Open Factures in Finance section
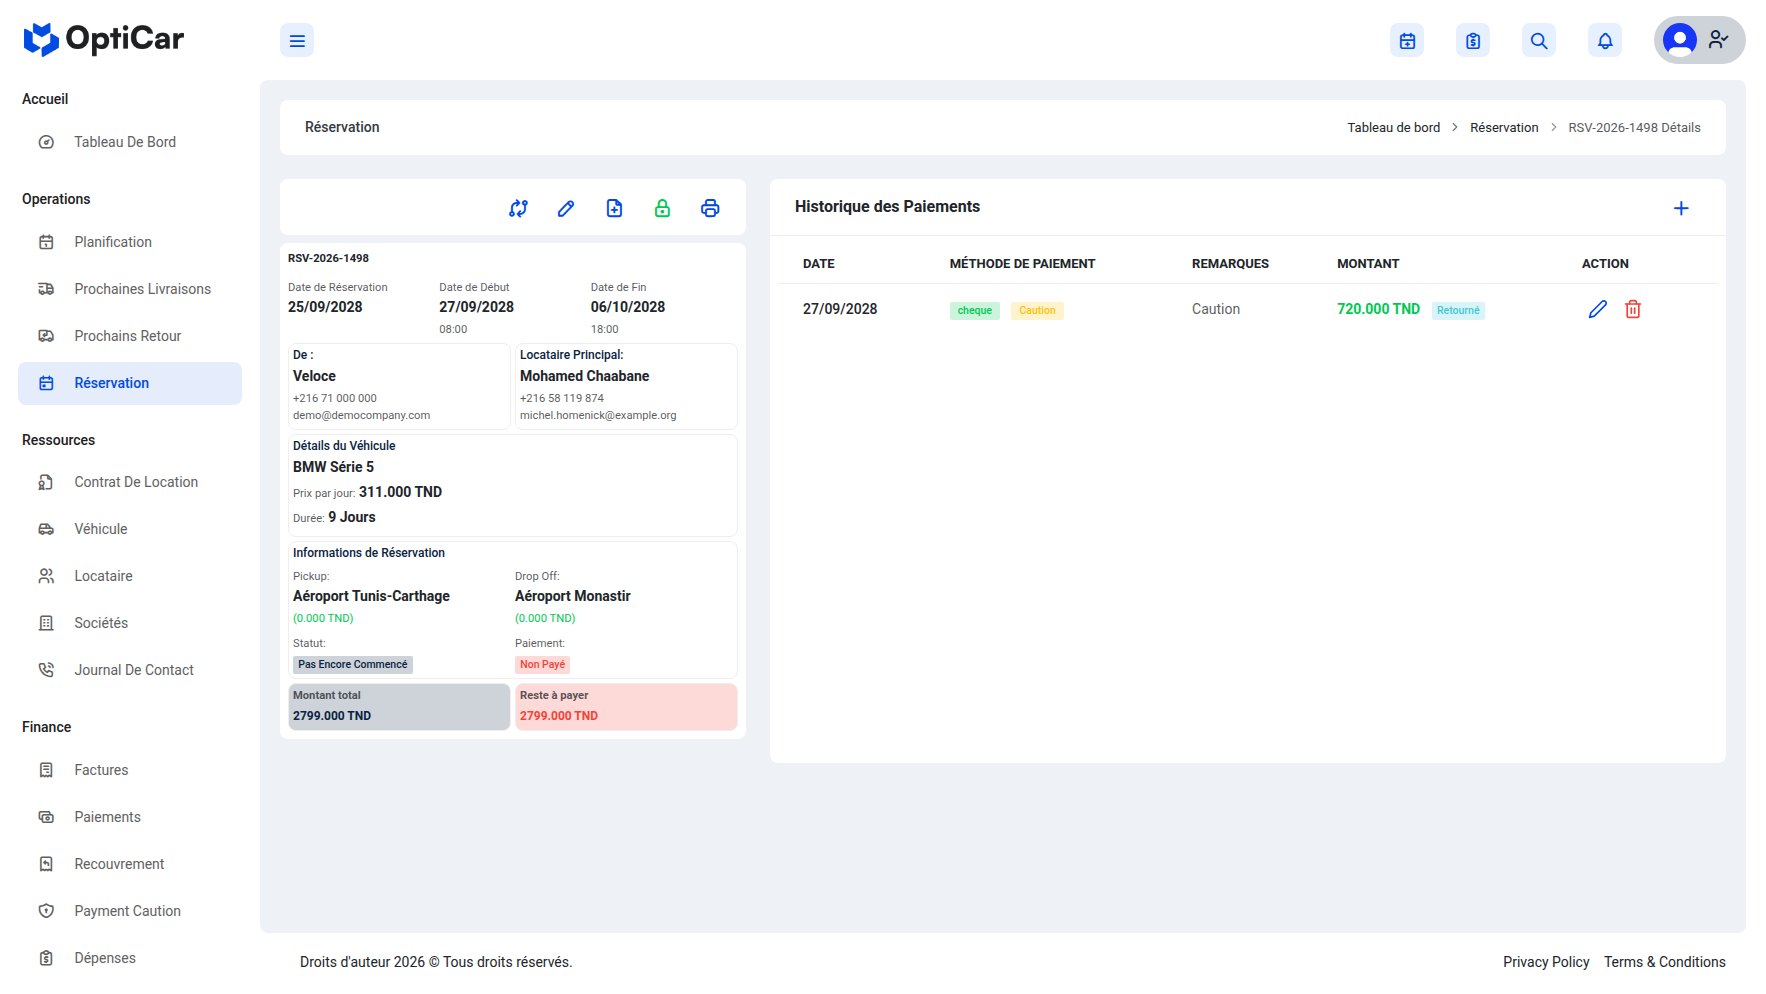Screen dimensions: 1766x994 point(130,770)
